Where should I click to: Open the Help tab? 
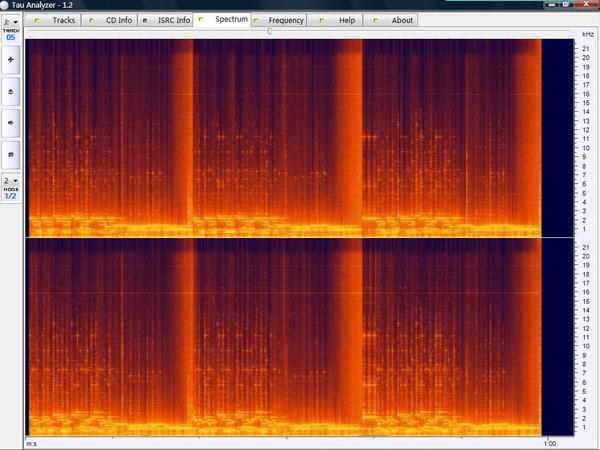pos(334,20)
